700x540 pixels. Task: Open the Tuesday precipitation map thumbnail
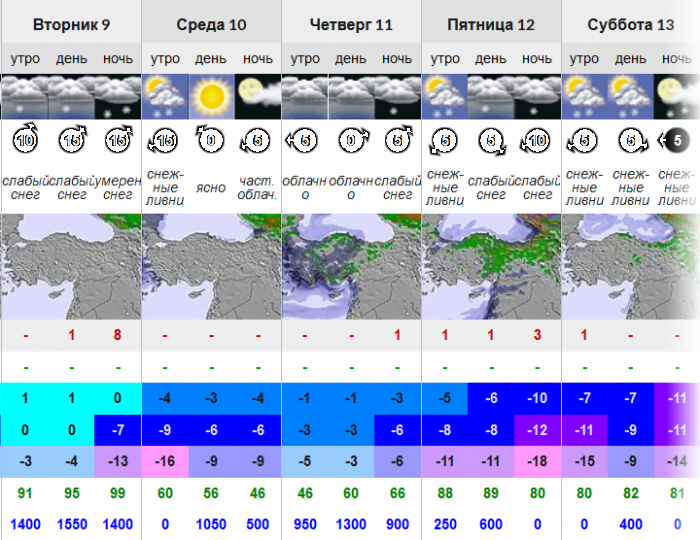(71, 266)
